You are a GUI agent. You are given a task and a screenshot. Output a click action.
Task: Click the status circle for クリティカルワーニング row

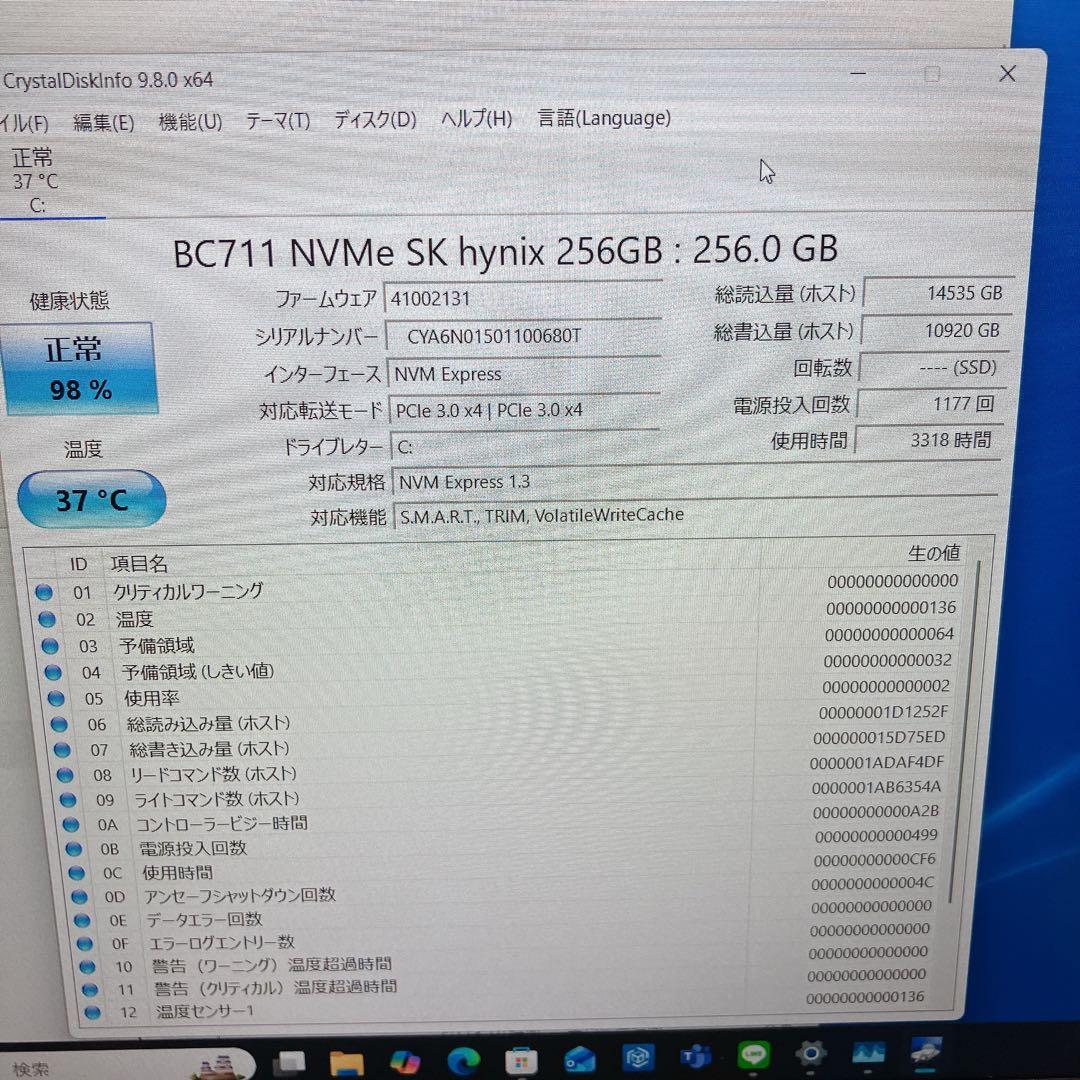pyautogui.click(x=44, y=592)
